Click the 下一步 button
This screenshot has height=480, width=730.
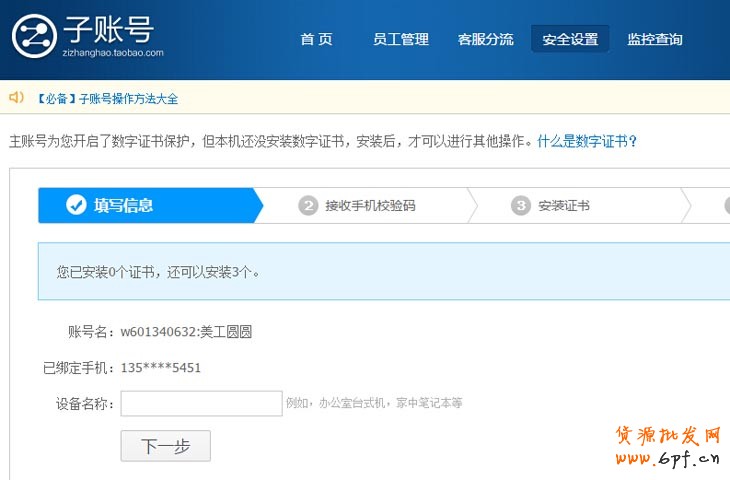(x=166, y=446)
